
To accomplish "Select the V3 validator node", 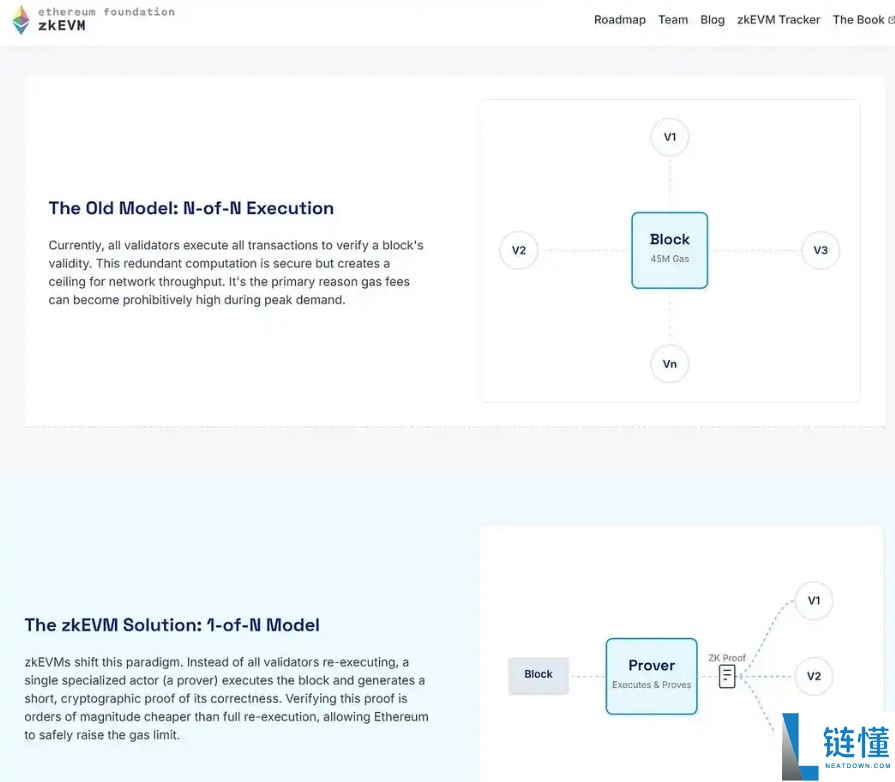I will (x=820, y=250).
